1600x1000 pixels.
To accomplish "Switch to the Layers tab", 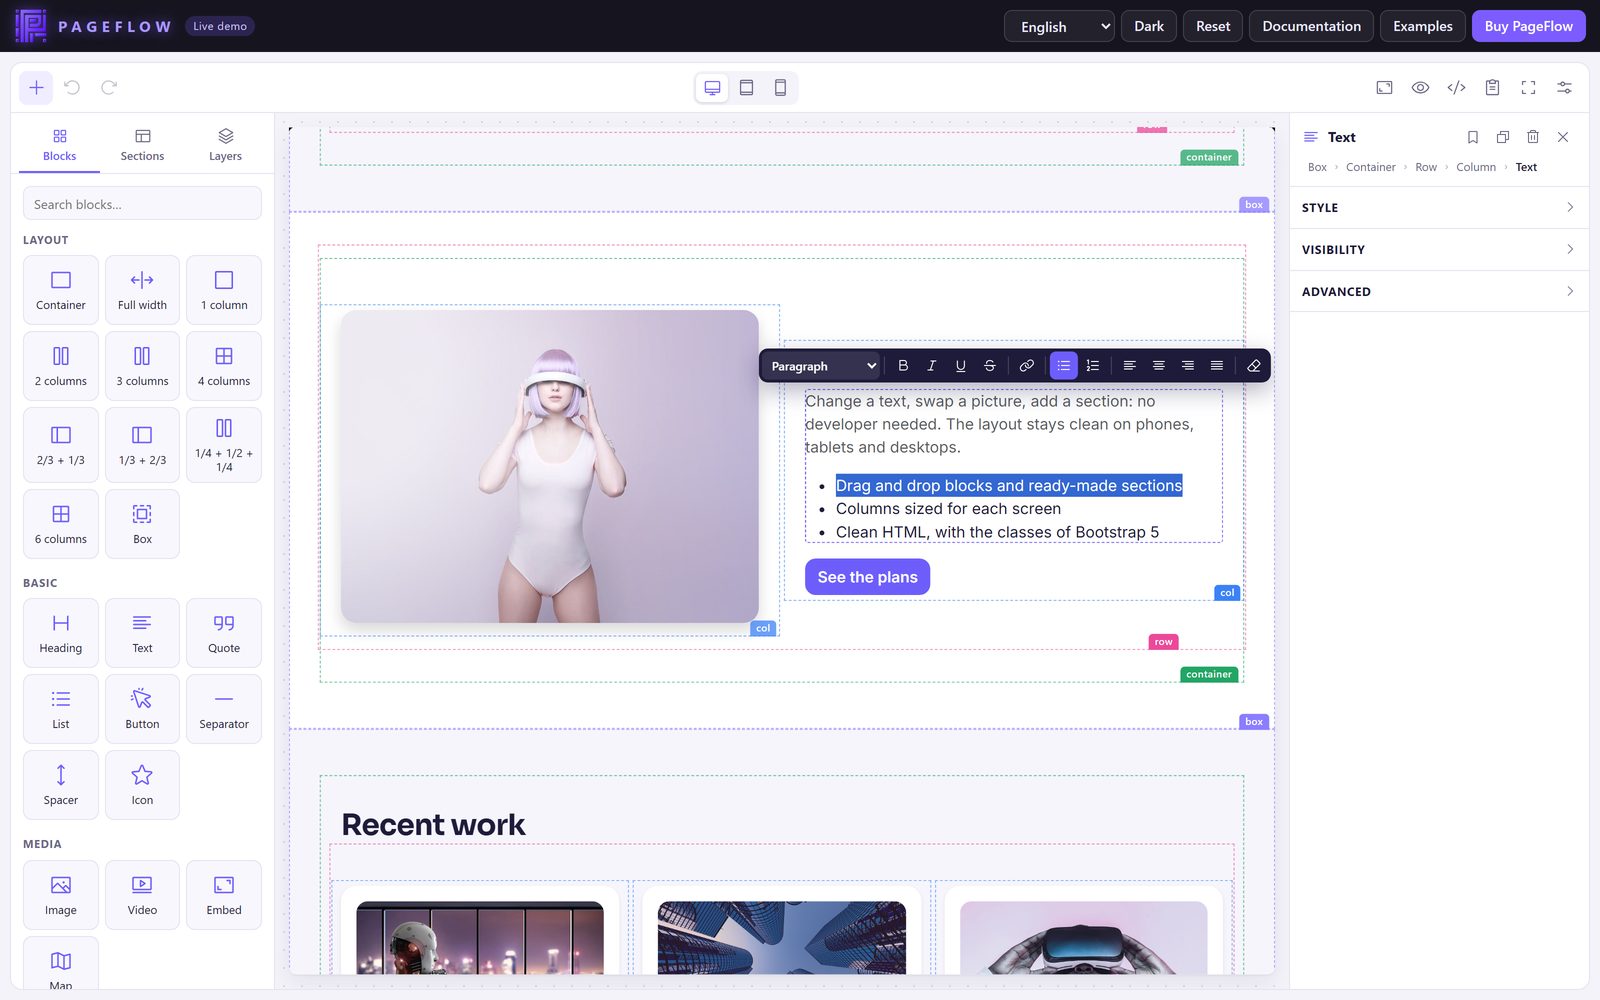I will click(225, 145).
